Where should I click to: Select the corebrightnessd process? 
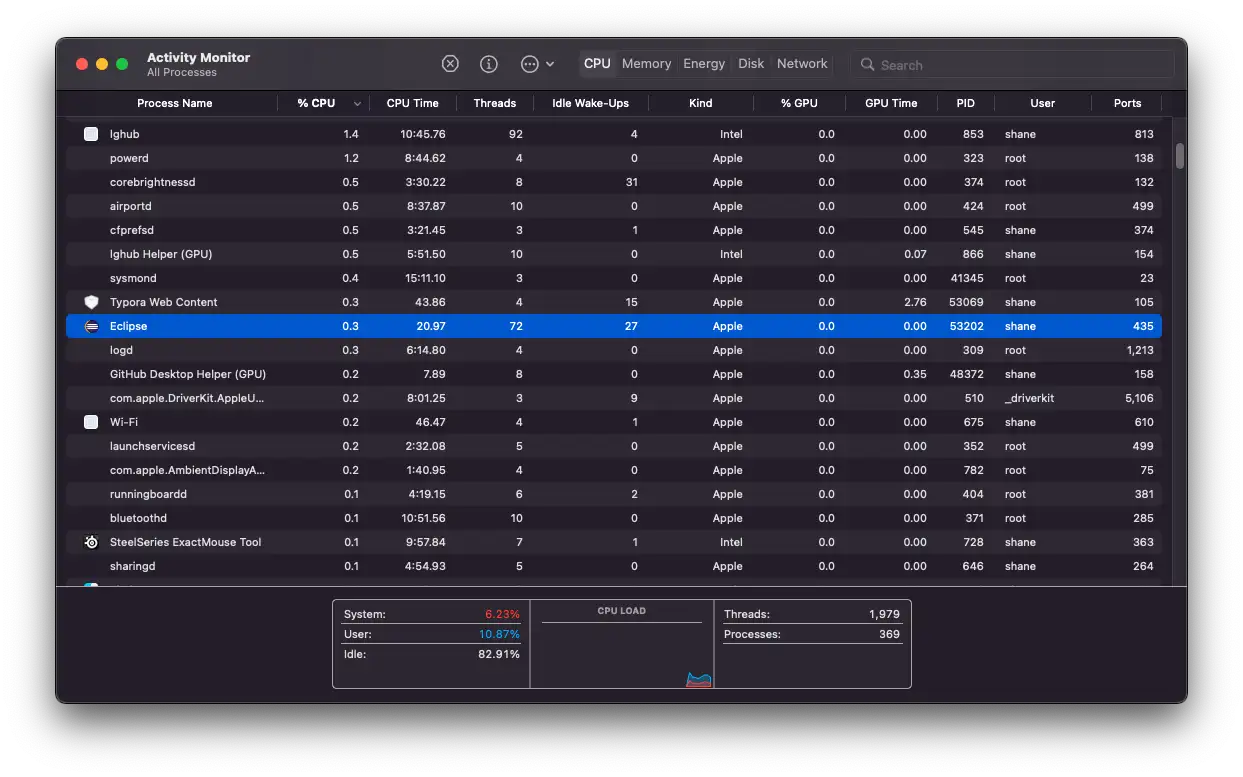pos(614,182)
